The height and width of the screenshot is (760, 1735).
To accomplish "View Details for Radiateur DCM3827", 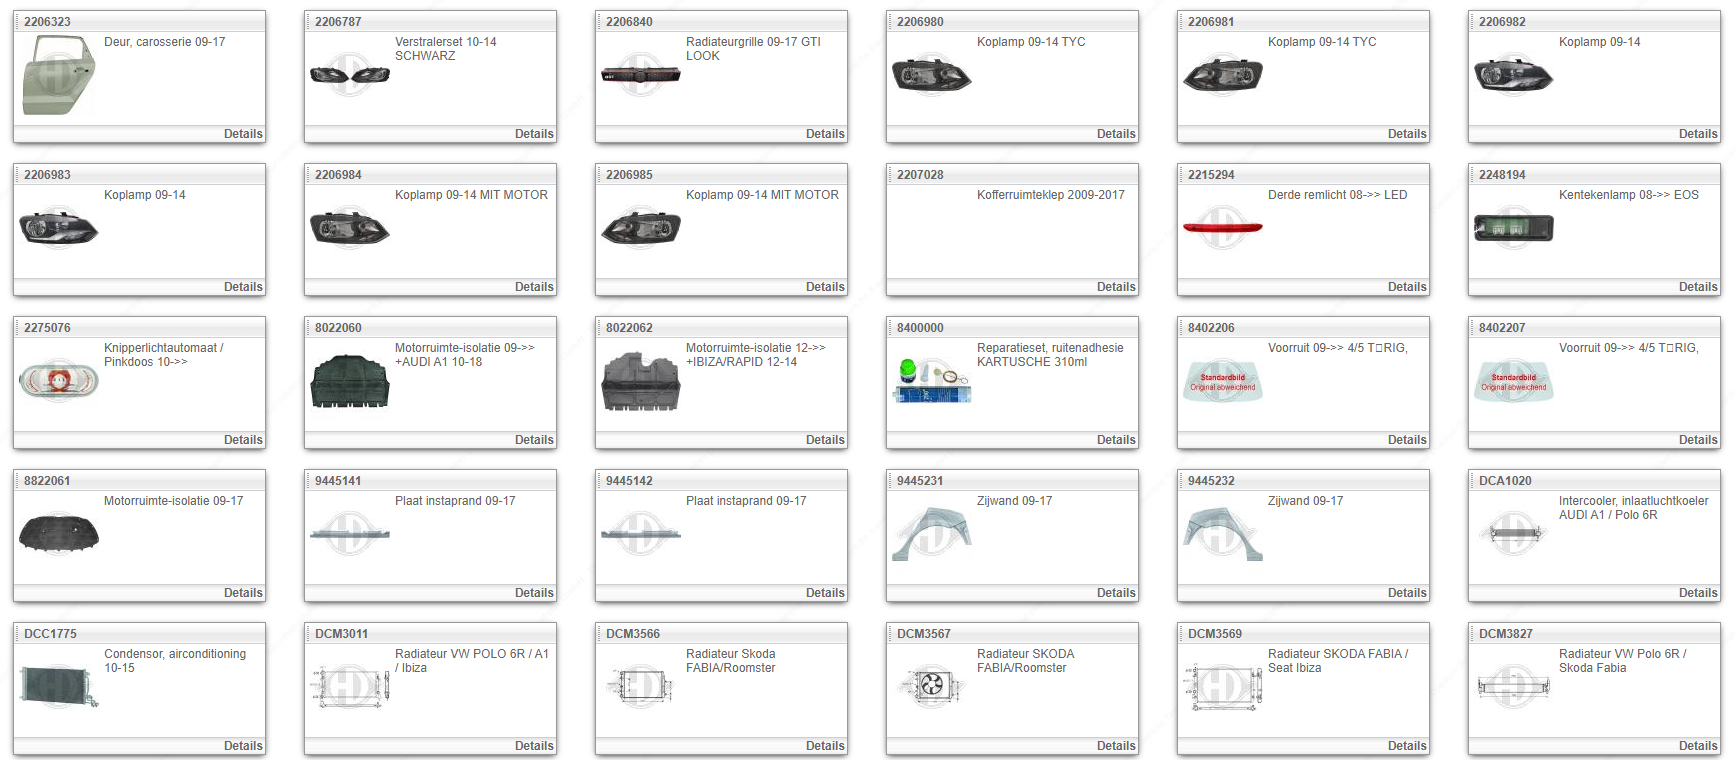I will (1697, 746).
